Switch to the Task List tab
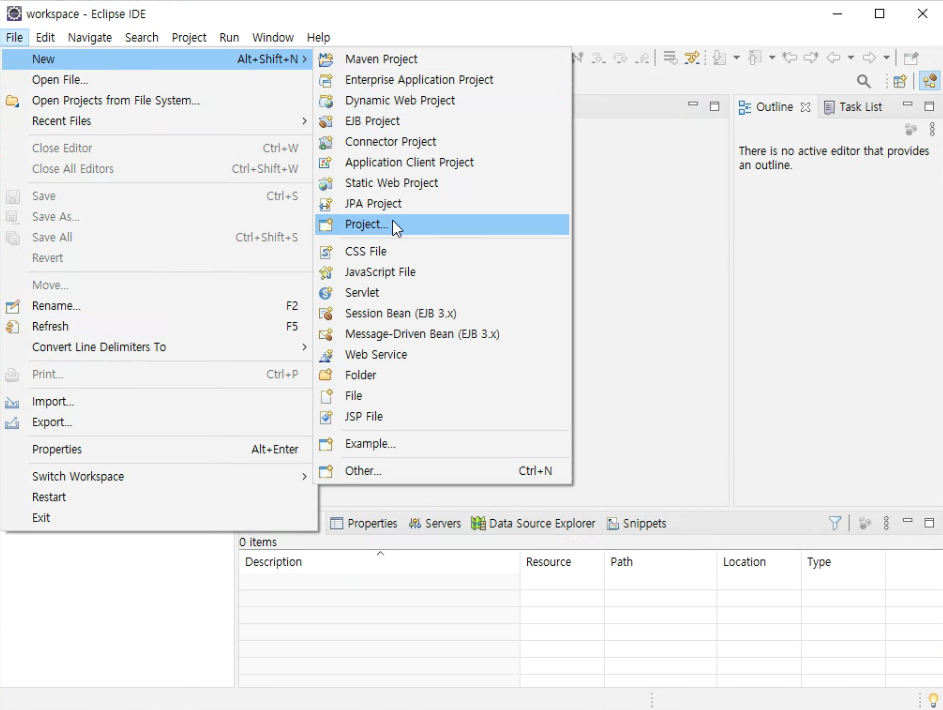The height and width of the screenshot is (710, 943). (853, 107)
